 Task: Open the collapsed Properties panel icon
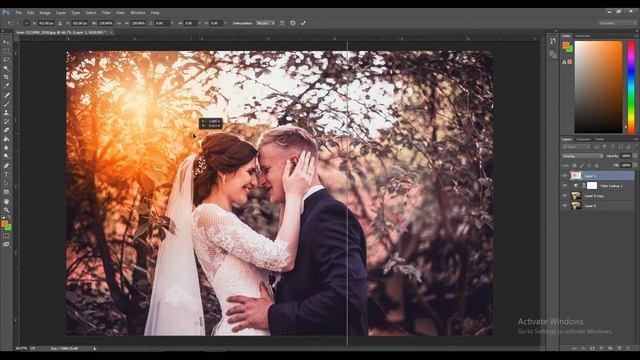[553, 55]
